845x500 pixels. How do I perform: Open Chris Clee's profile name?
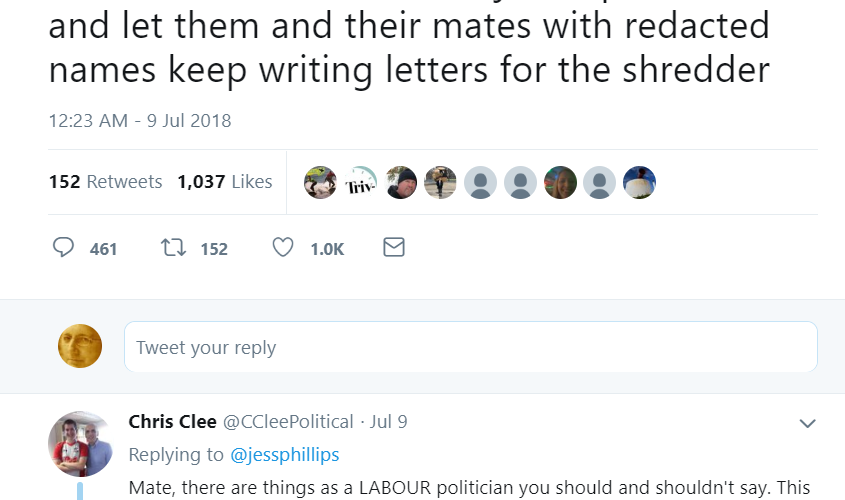(x=172, y=422)
